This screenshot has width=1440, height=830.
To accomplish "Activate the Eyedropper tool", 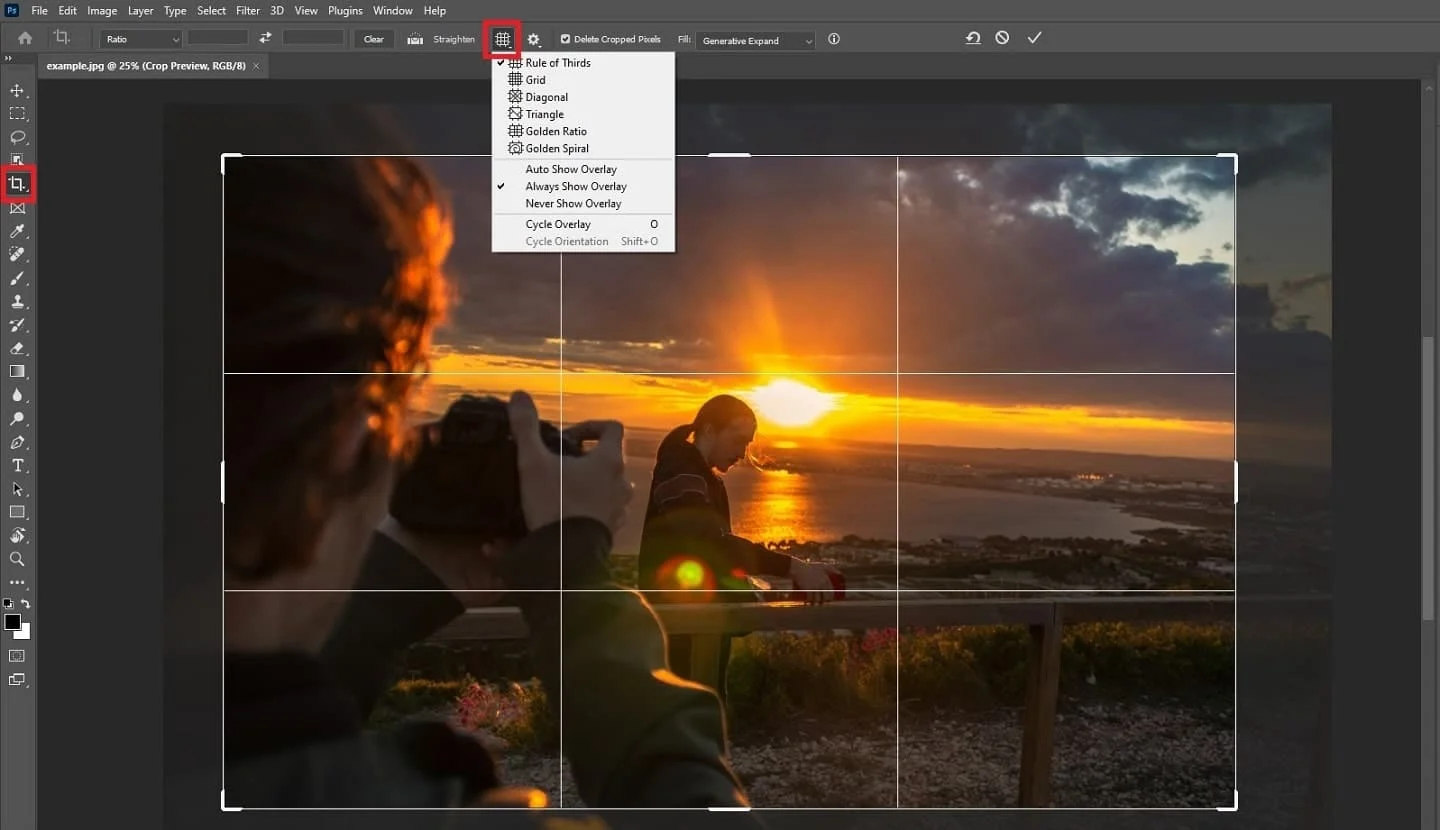I will point(17,231).
